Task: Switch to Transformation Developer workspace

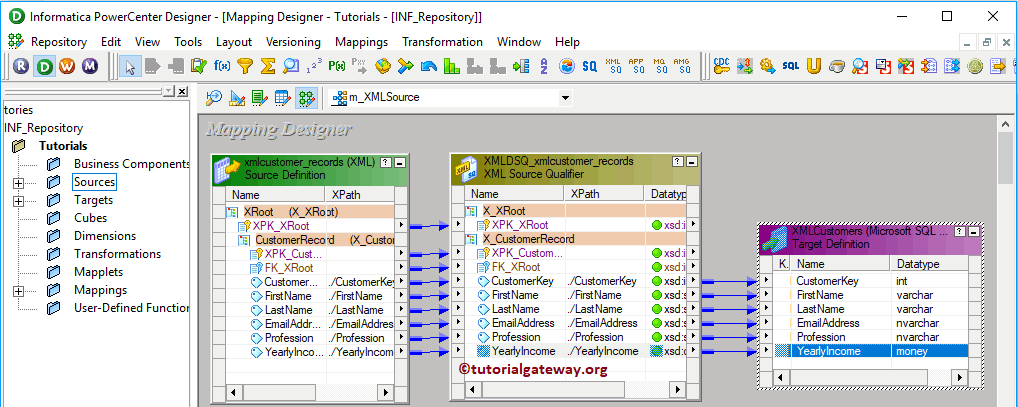Action: [x=260, y=98]
